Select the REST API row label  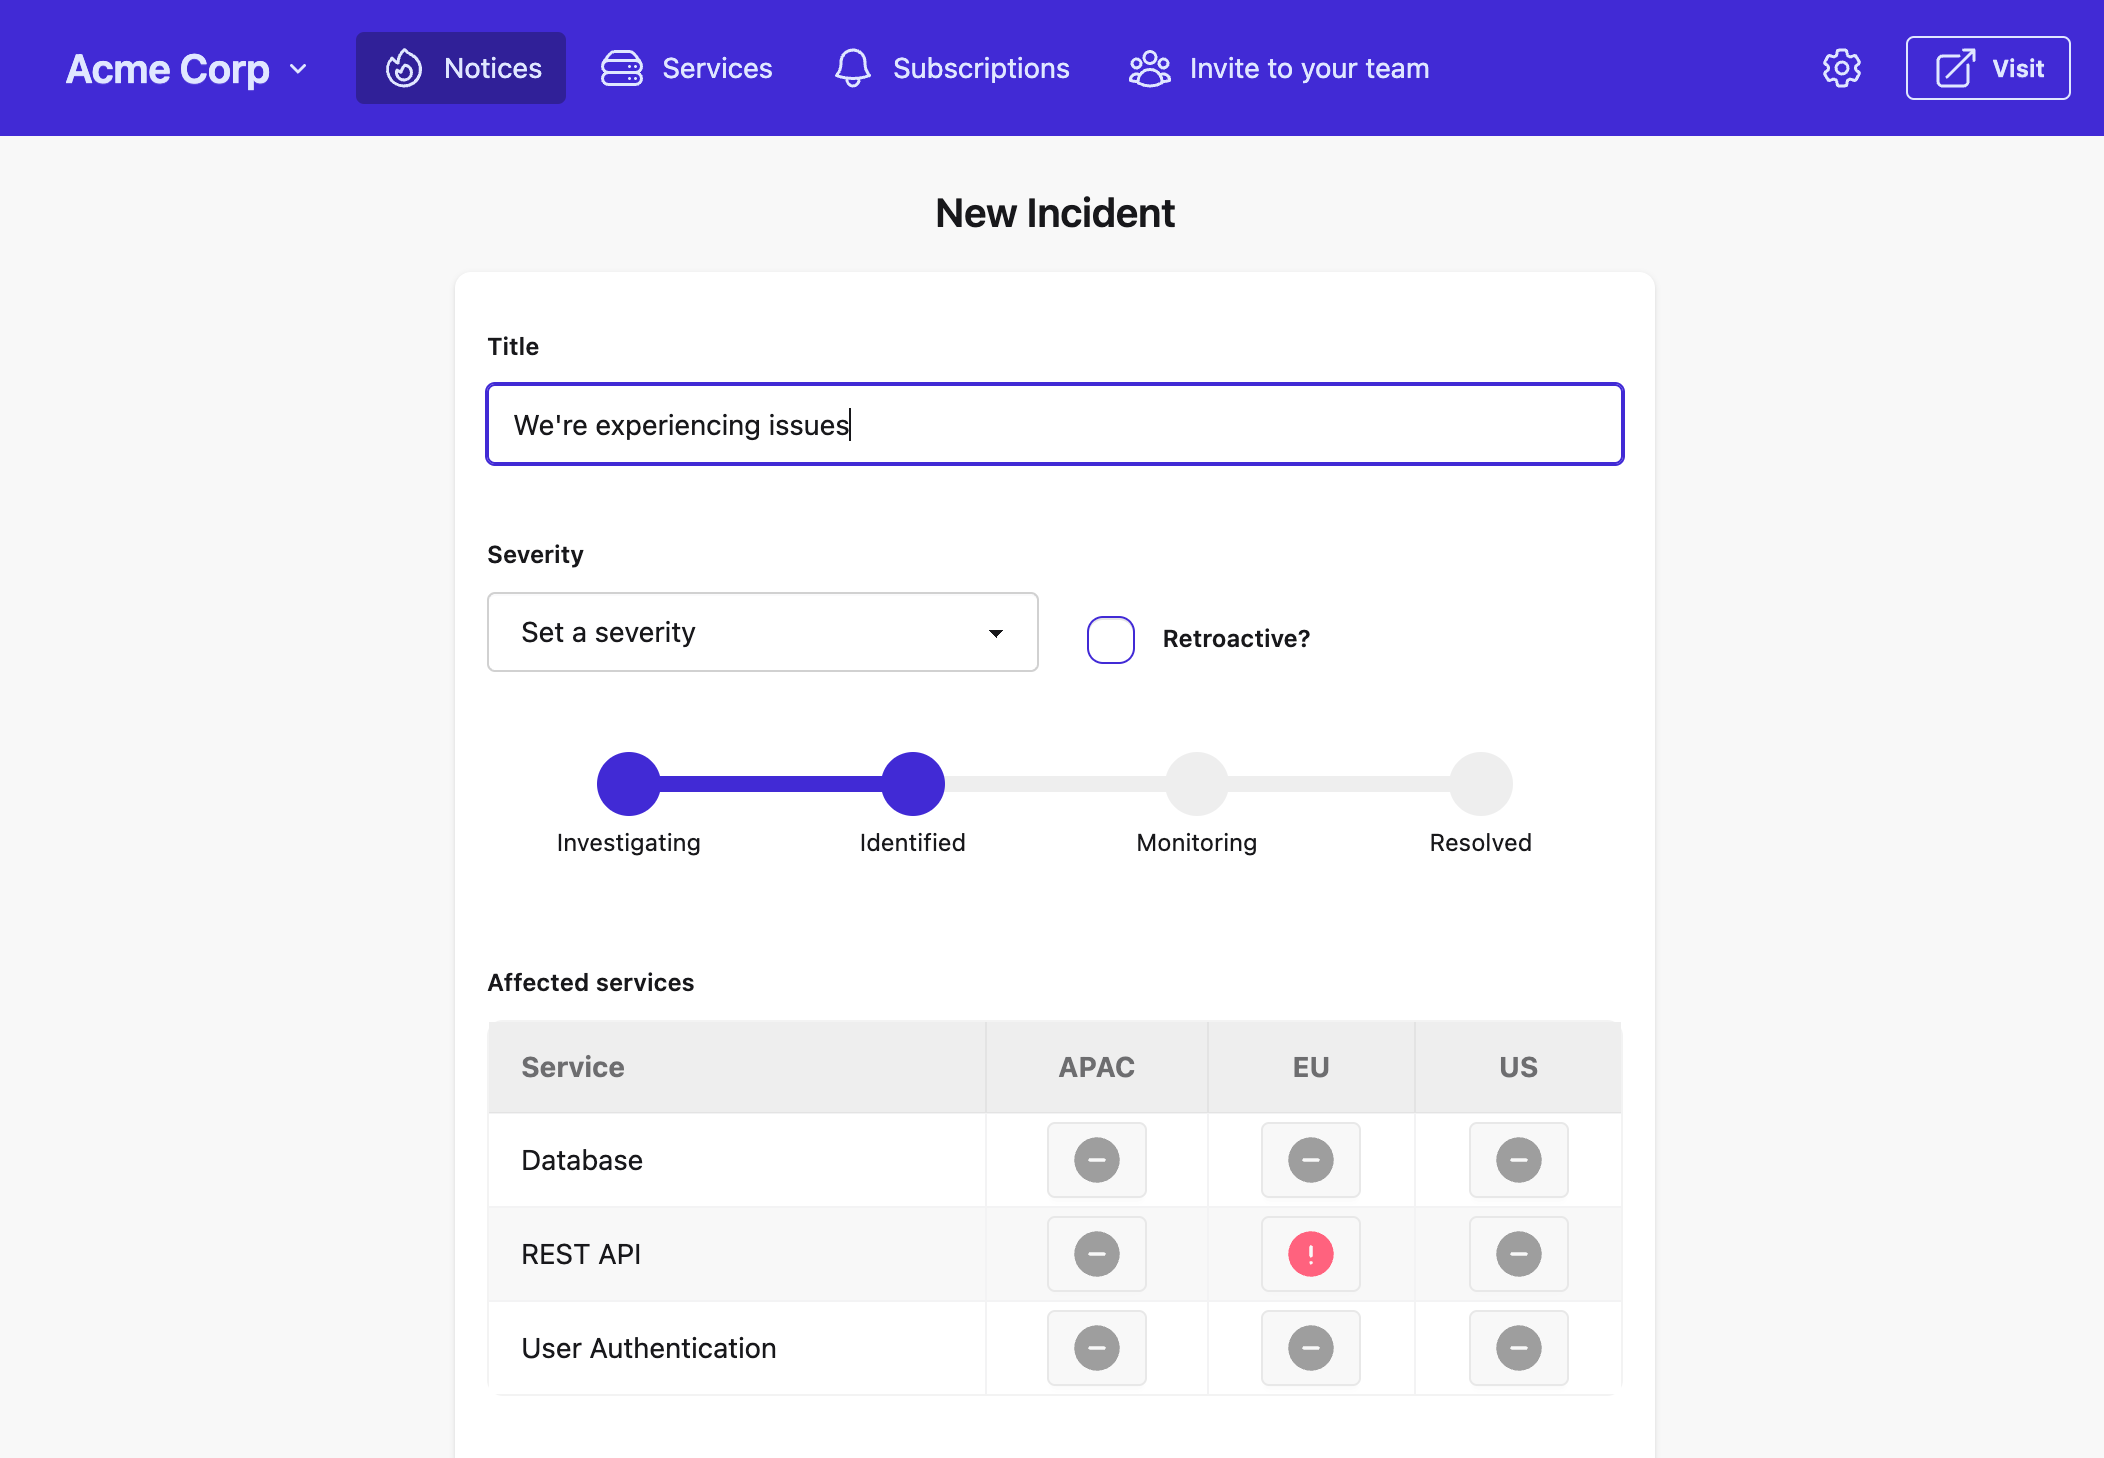coord(581,1254)
